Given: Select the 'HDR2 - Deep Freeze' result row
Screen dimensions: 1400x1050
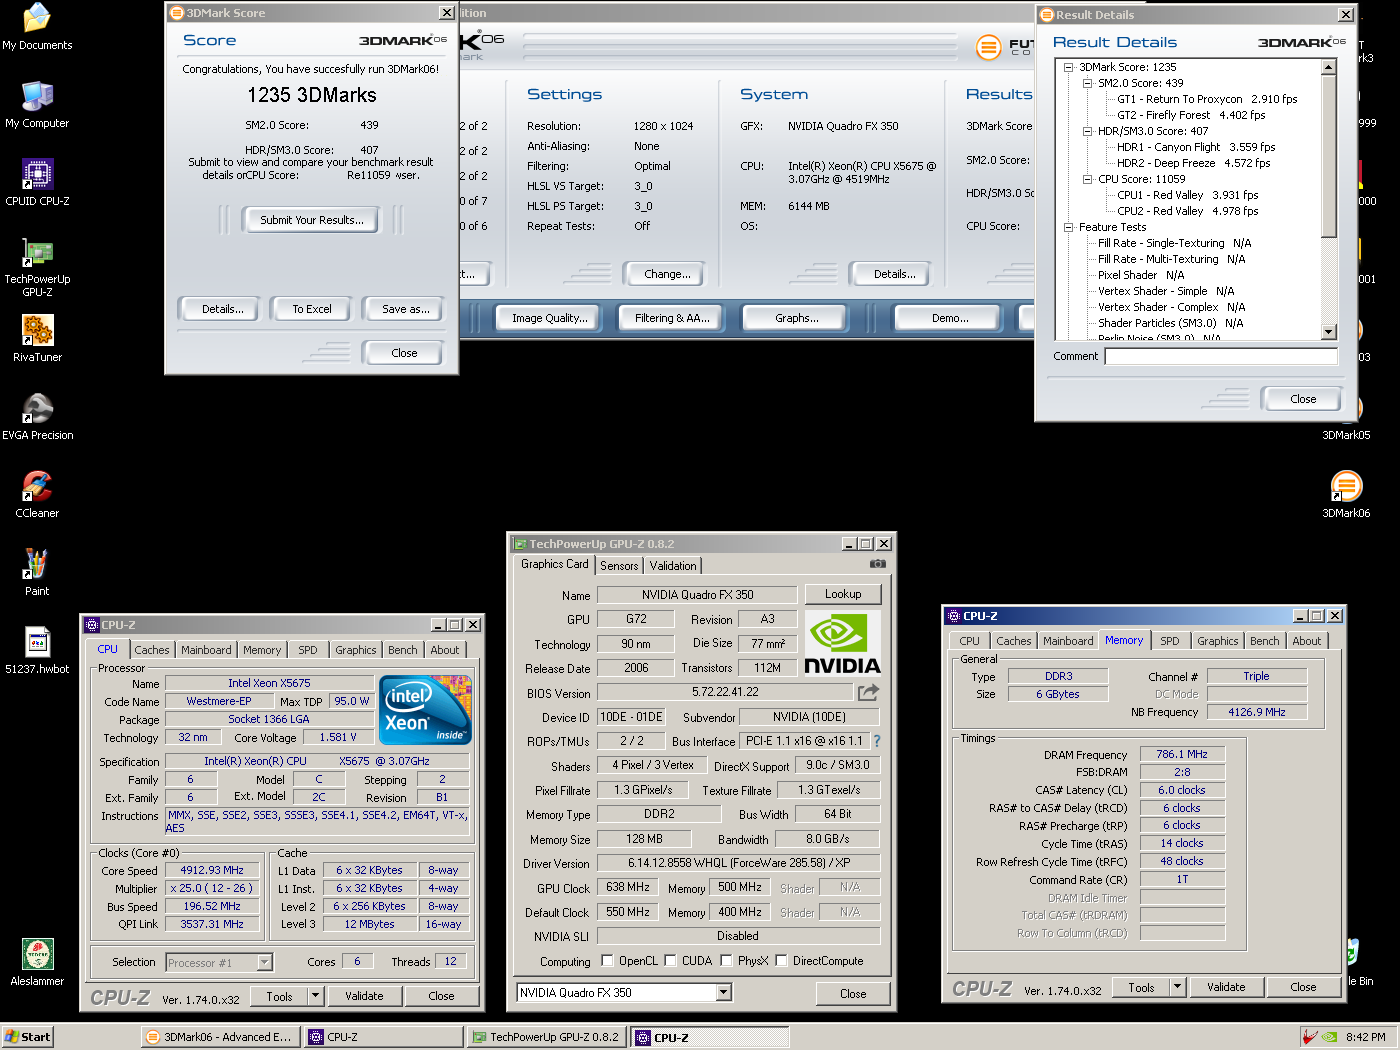Looking at the screenshot, I should coord(1193,163).
